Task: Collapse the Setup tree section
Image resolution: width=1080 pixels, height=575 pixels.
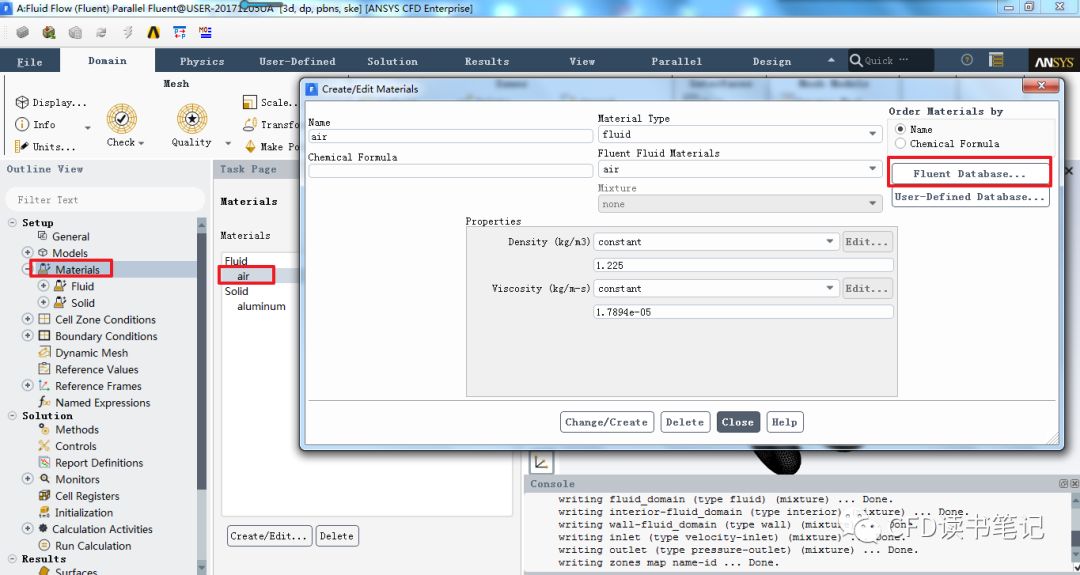Action: click(12, 222)
